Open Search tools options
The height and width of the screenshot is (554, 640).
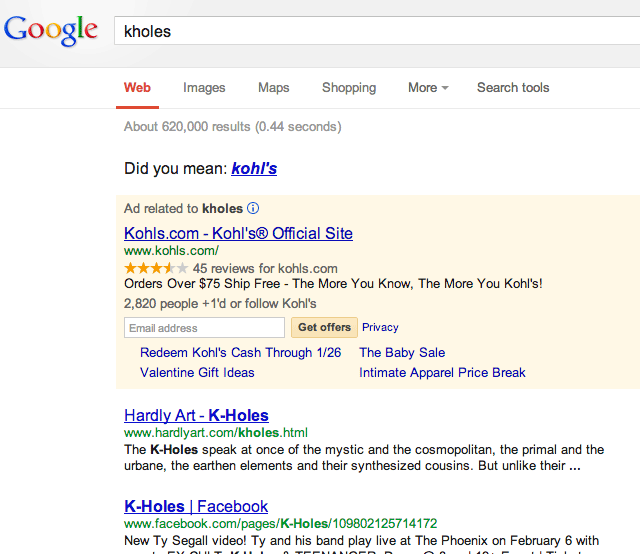pos(513,87)
